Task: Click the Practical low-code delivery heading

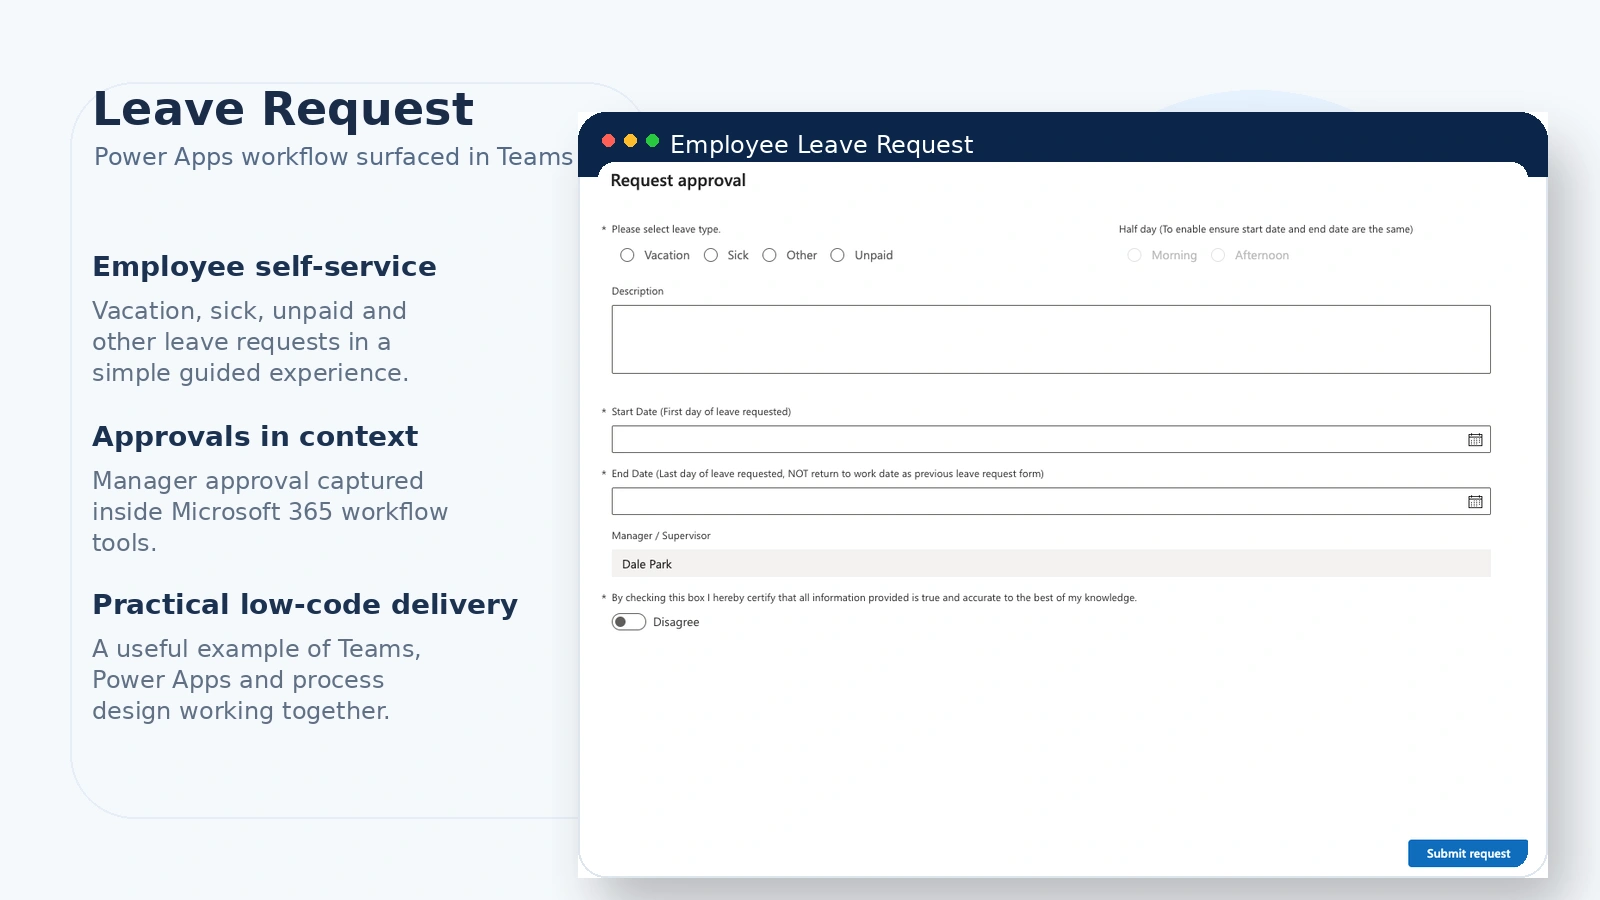Action: tap(305, 605)
